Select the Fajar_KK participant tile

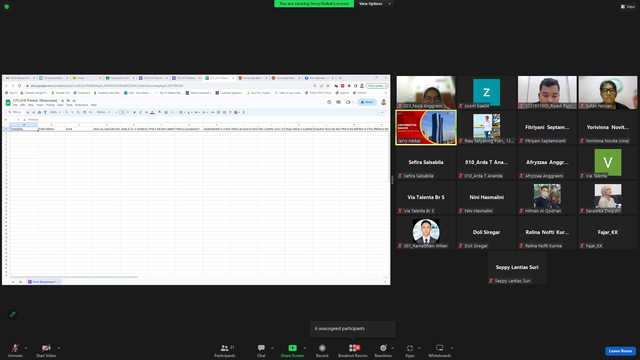tap(608, 233)
